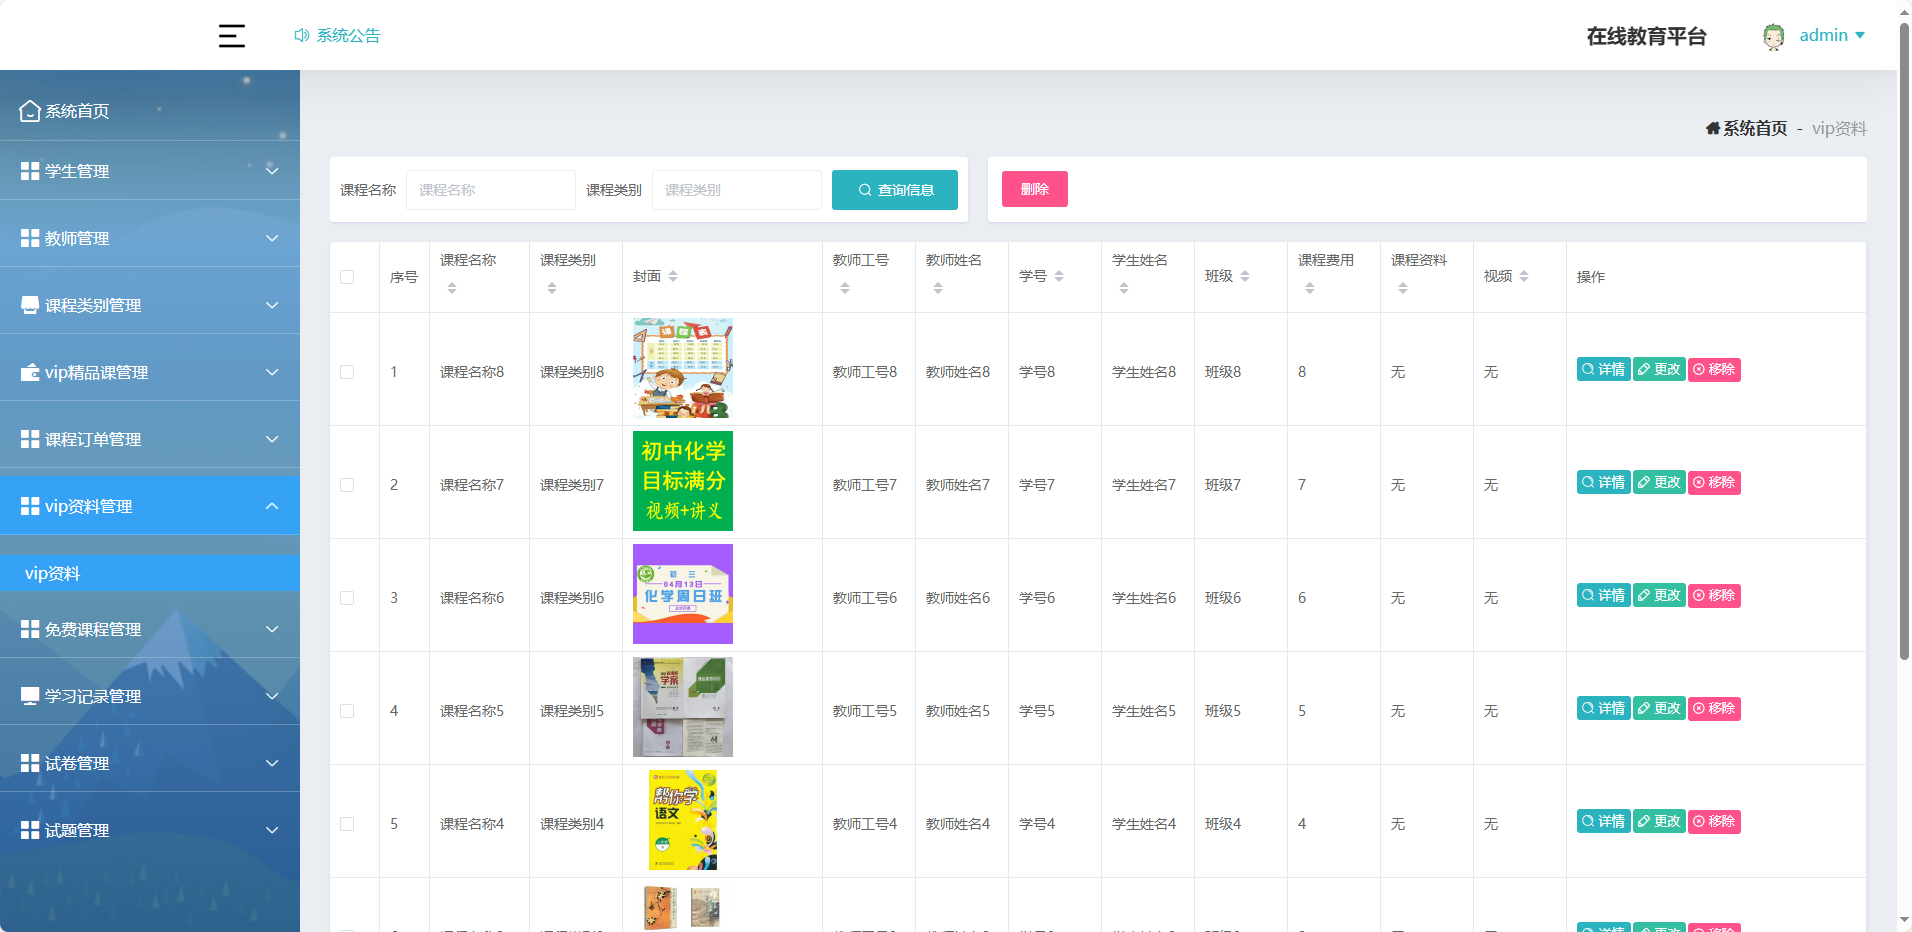This screenshot has width=1912, height=932.
Task: Sort by 课程资料 column sort arrows
Action: (x=1403, y=288)
